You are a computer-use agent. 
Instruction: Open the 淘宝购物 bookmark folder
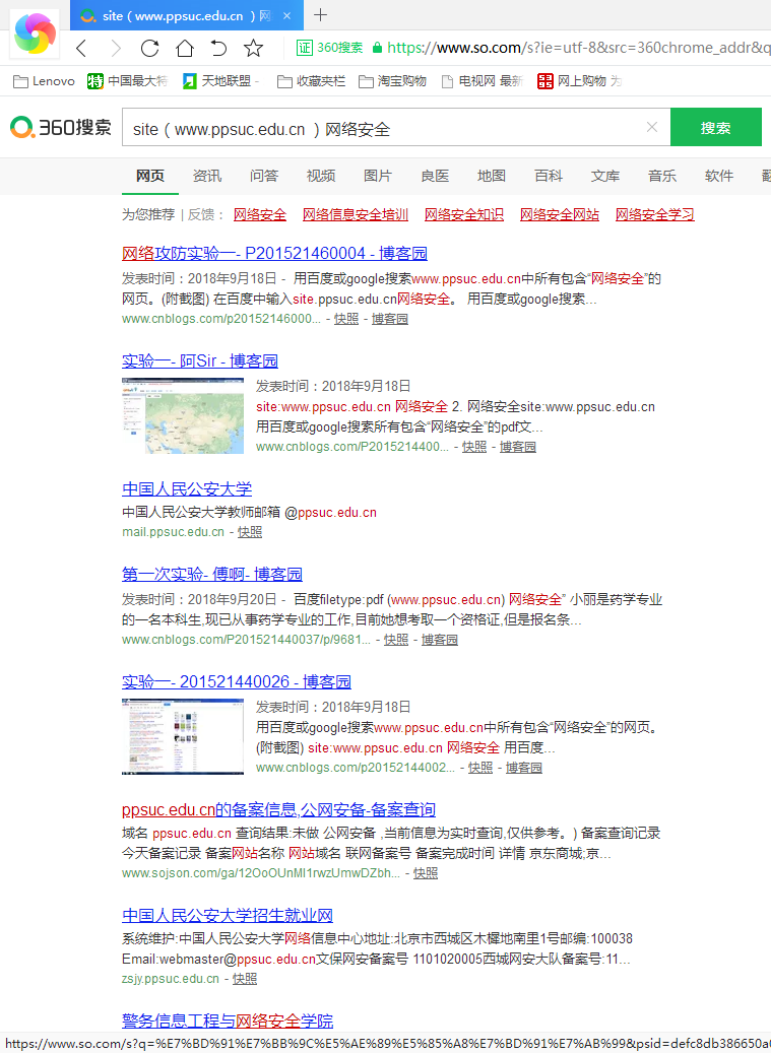tap(393, 81)
